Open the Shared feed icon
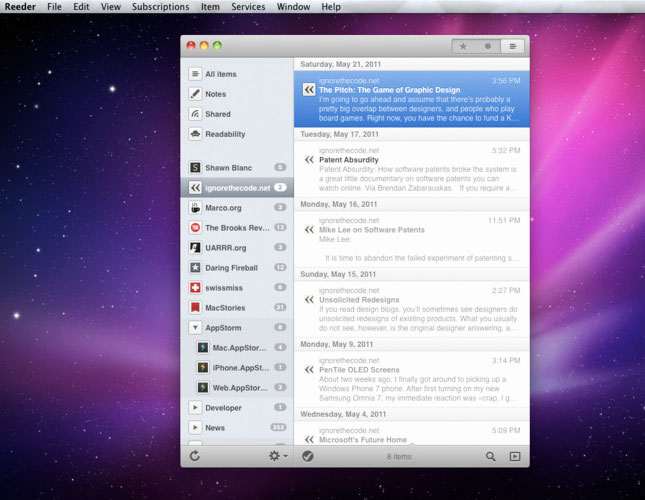 (x=195, y=114)
